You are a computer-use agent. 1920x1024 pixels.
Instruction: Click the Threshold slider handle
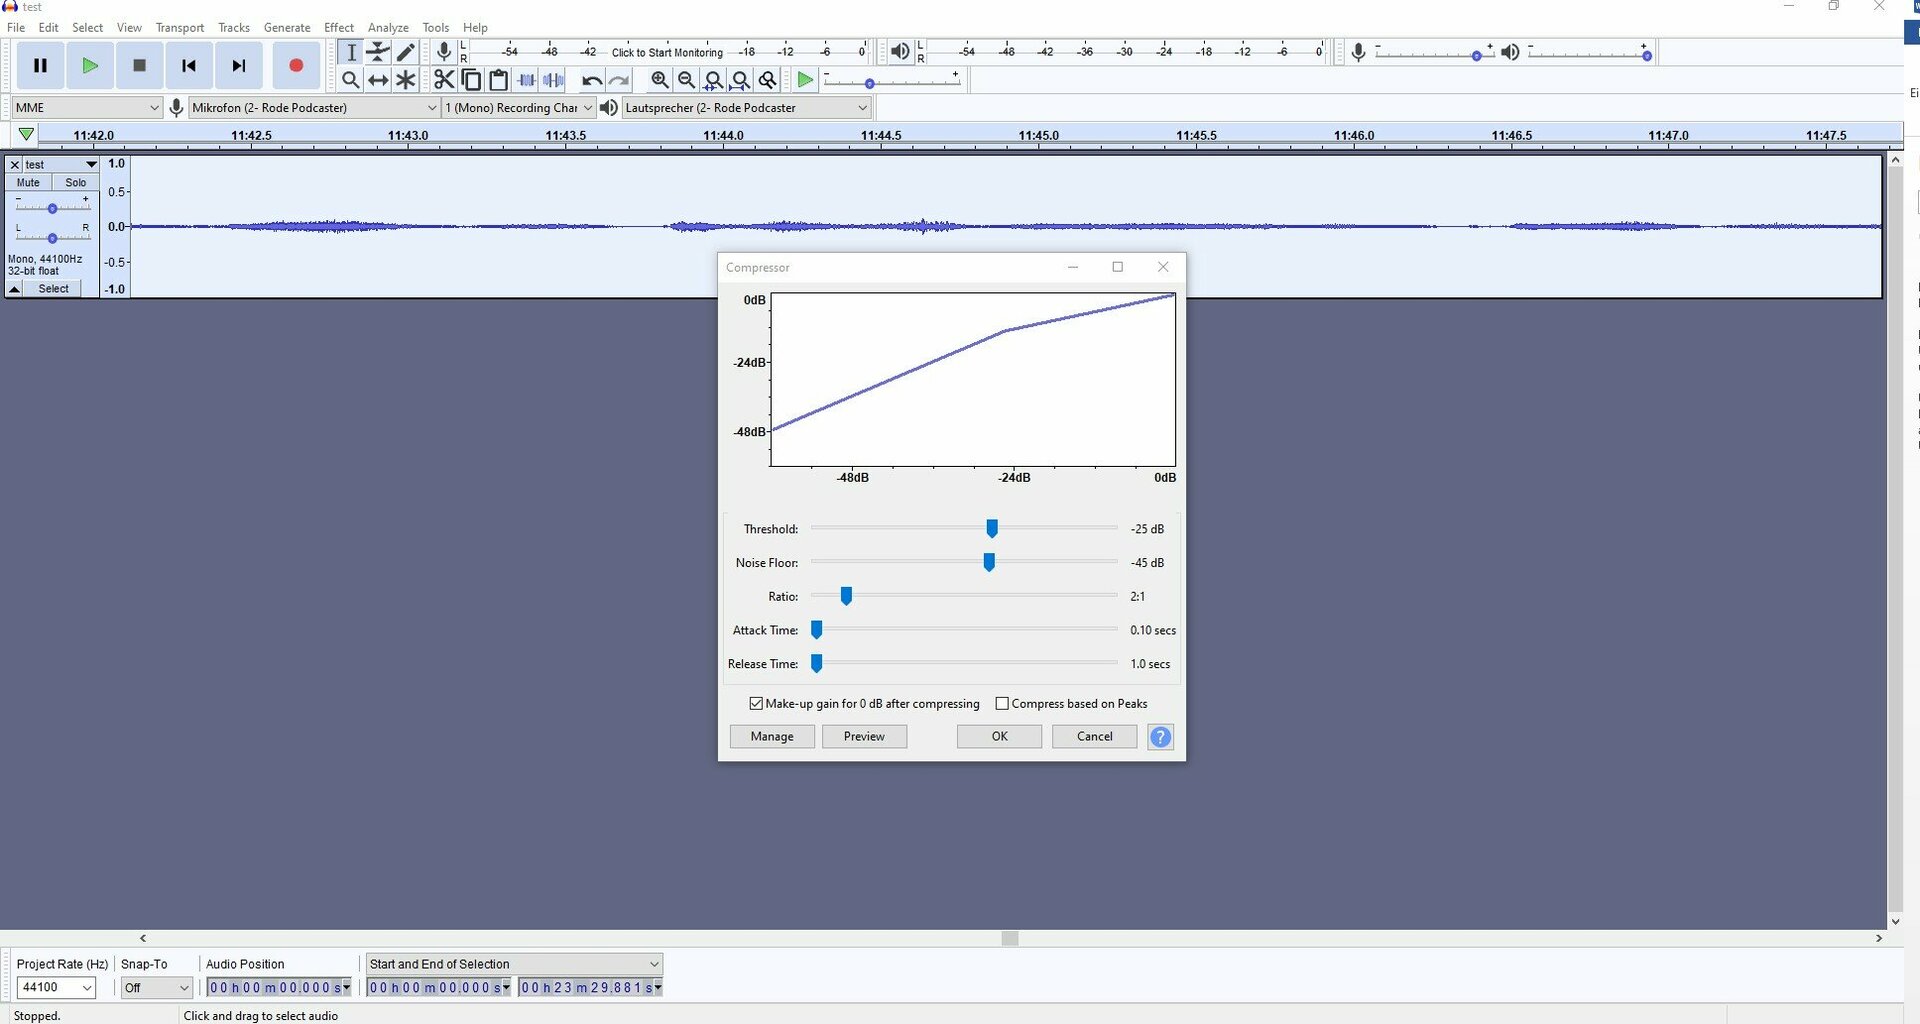(x=992, y=528)
